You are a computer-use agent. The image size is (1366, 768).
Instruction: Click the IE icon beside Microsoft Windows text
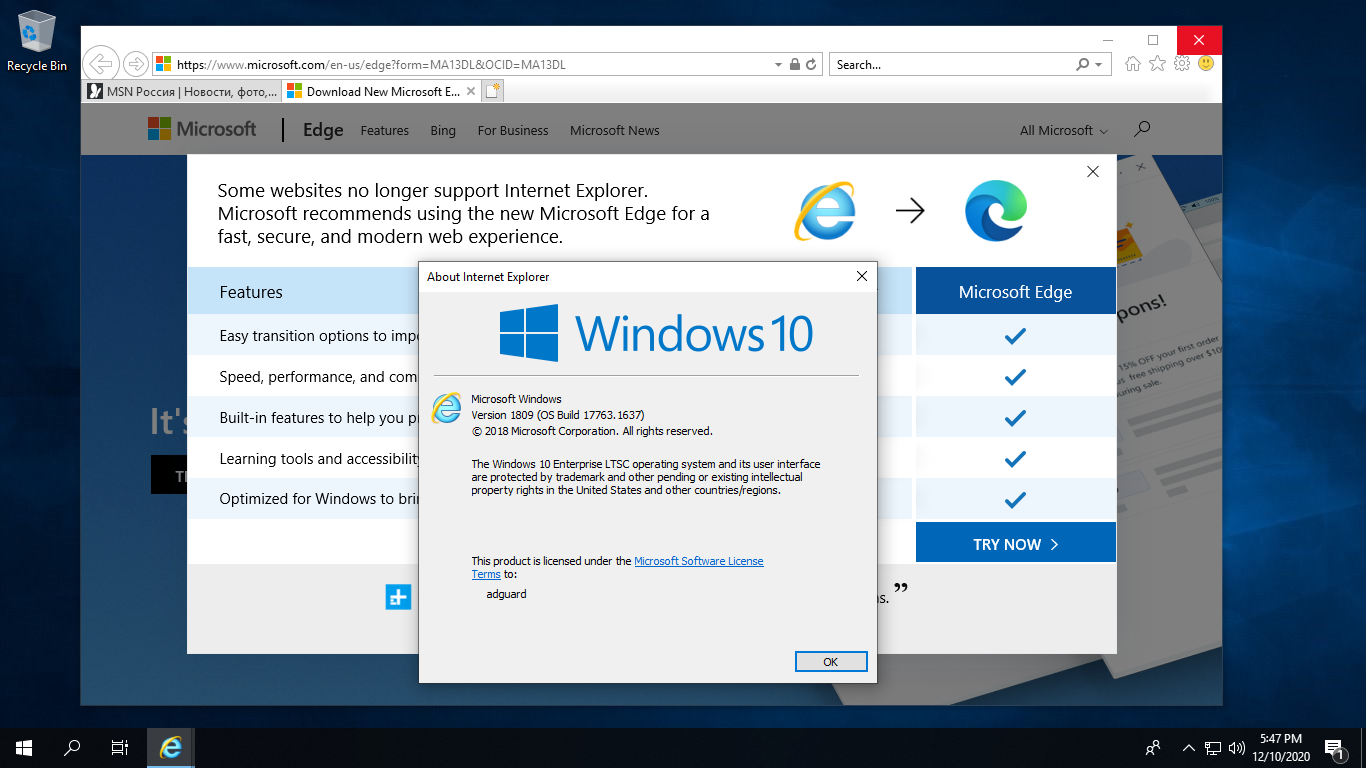point(446,408)
